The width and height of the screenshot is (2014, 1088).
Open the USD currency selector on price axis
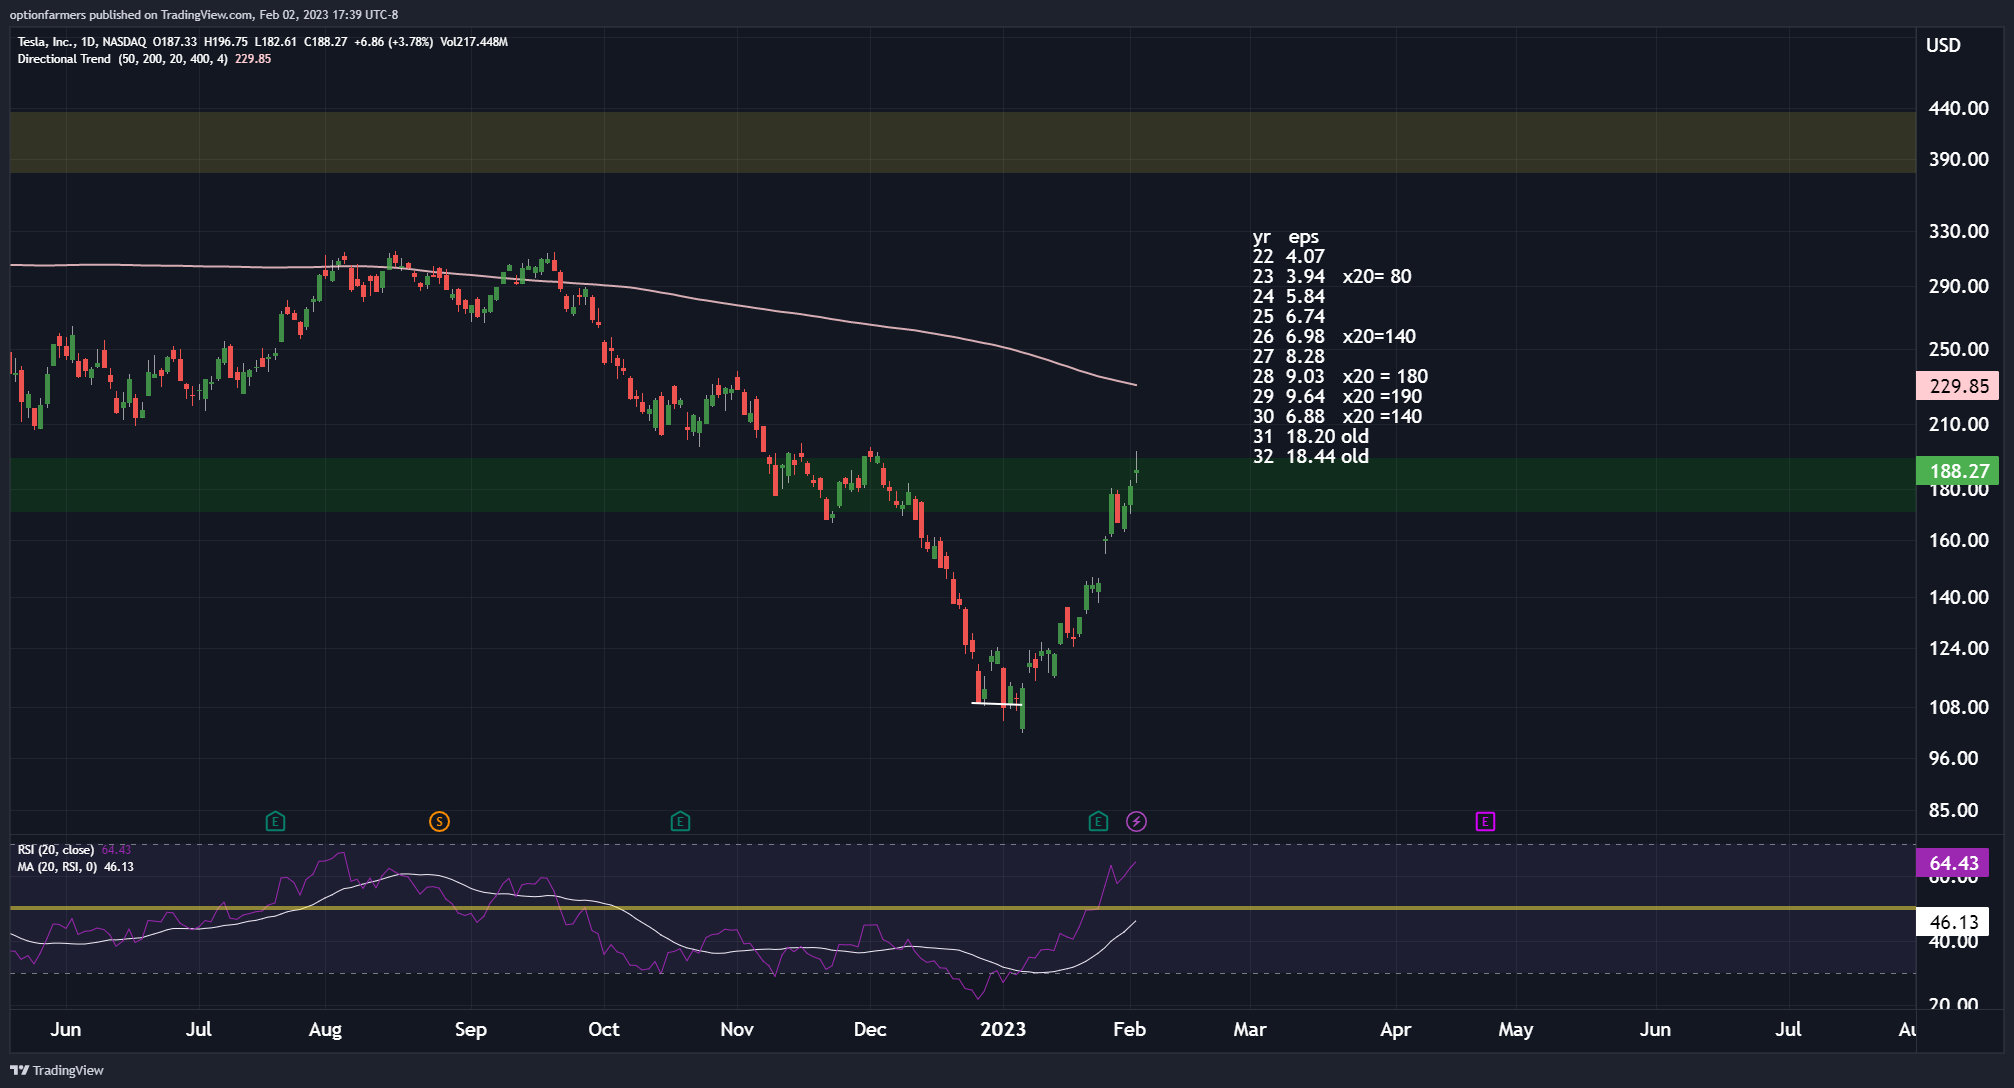click(1943, 45)
